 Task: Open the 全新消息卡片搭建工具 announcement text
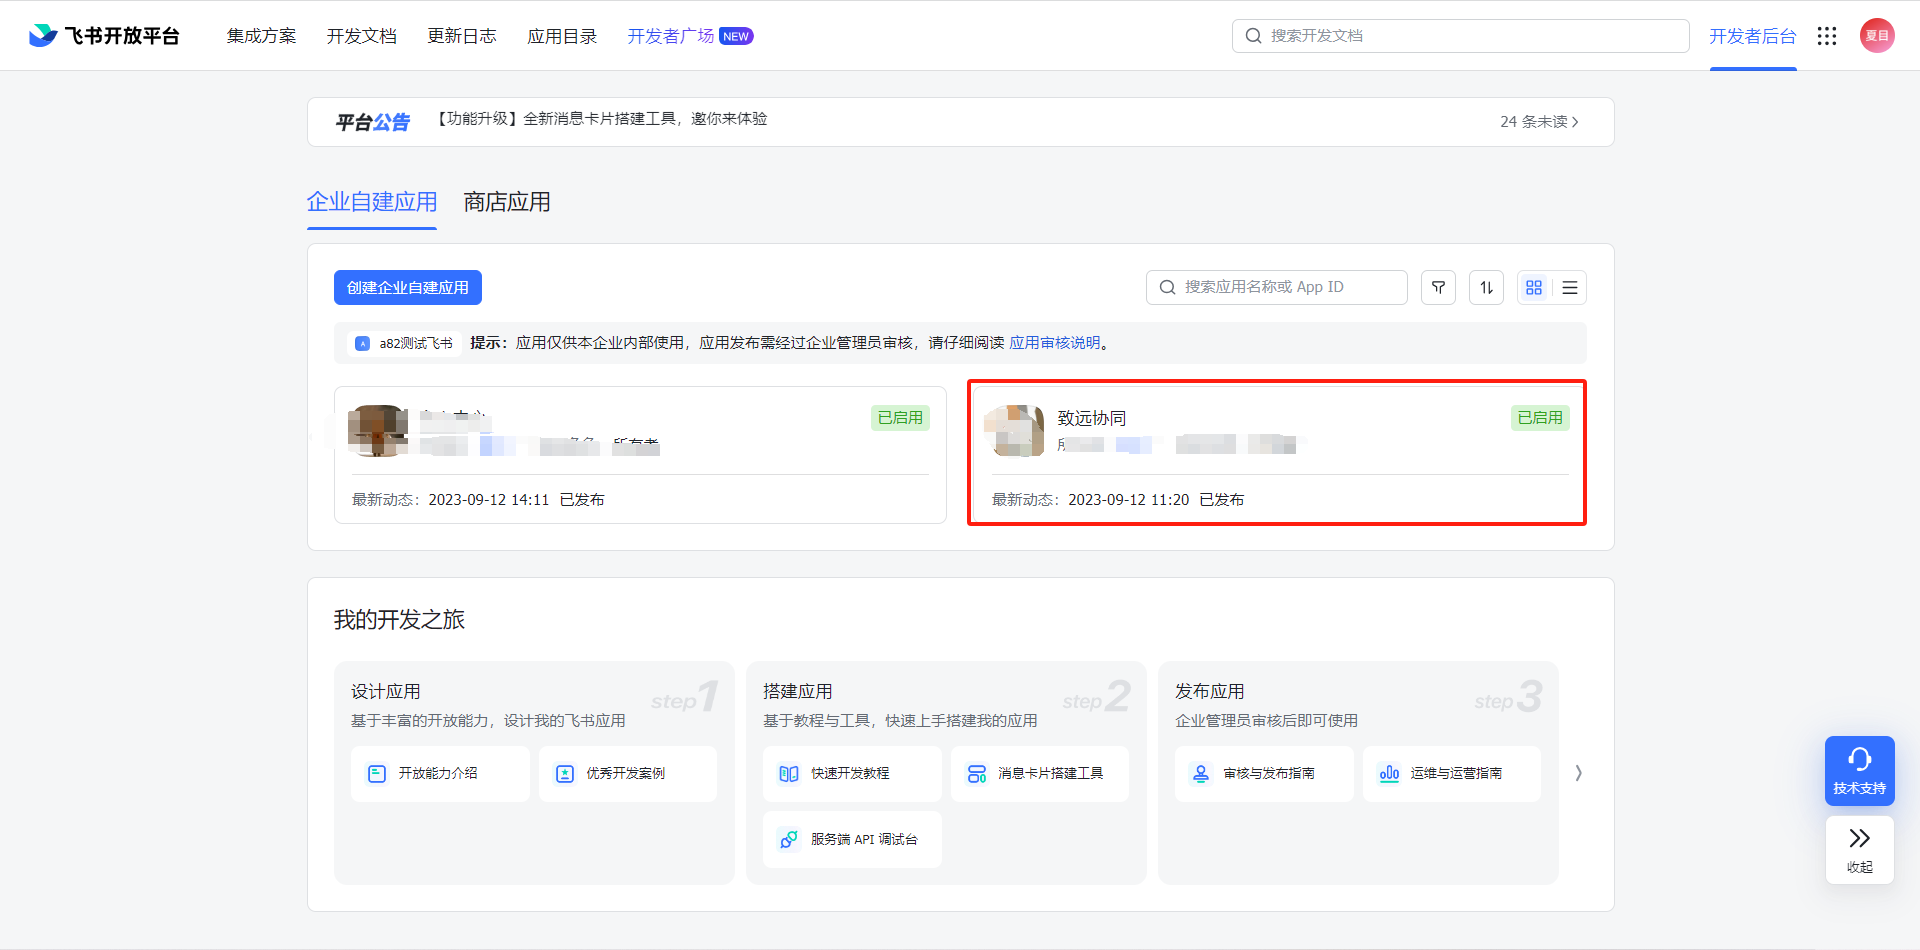pos(602,119)
